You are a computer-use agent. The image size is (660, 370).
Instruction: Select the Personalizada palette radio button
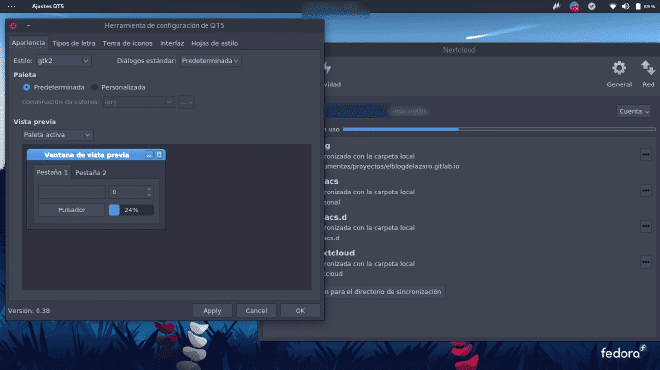click(x=94, y=87)
